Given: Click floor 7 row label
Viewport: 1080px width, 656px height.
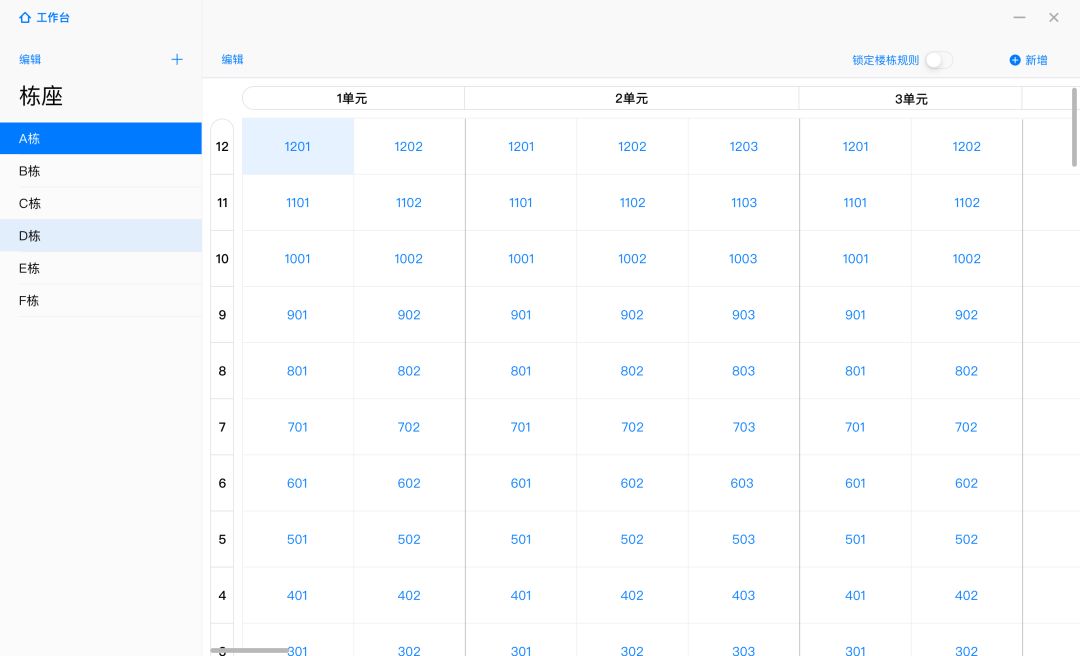Looking at the screenshot, I should coord(222,427).
